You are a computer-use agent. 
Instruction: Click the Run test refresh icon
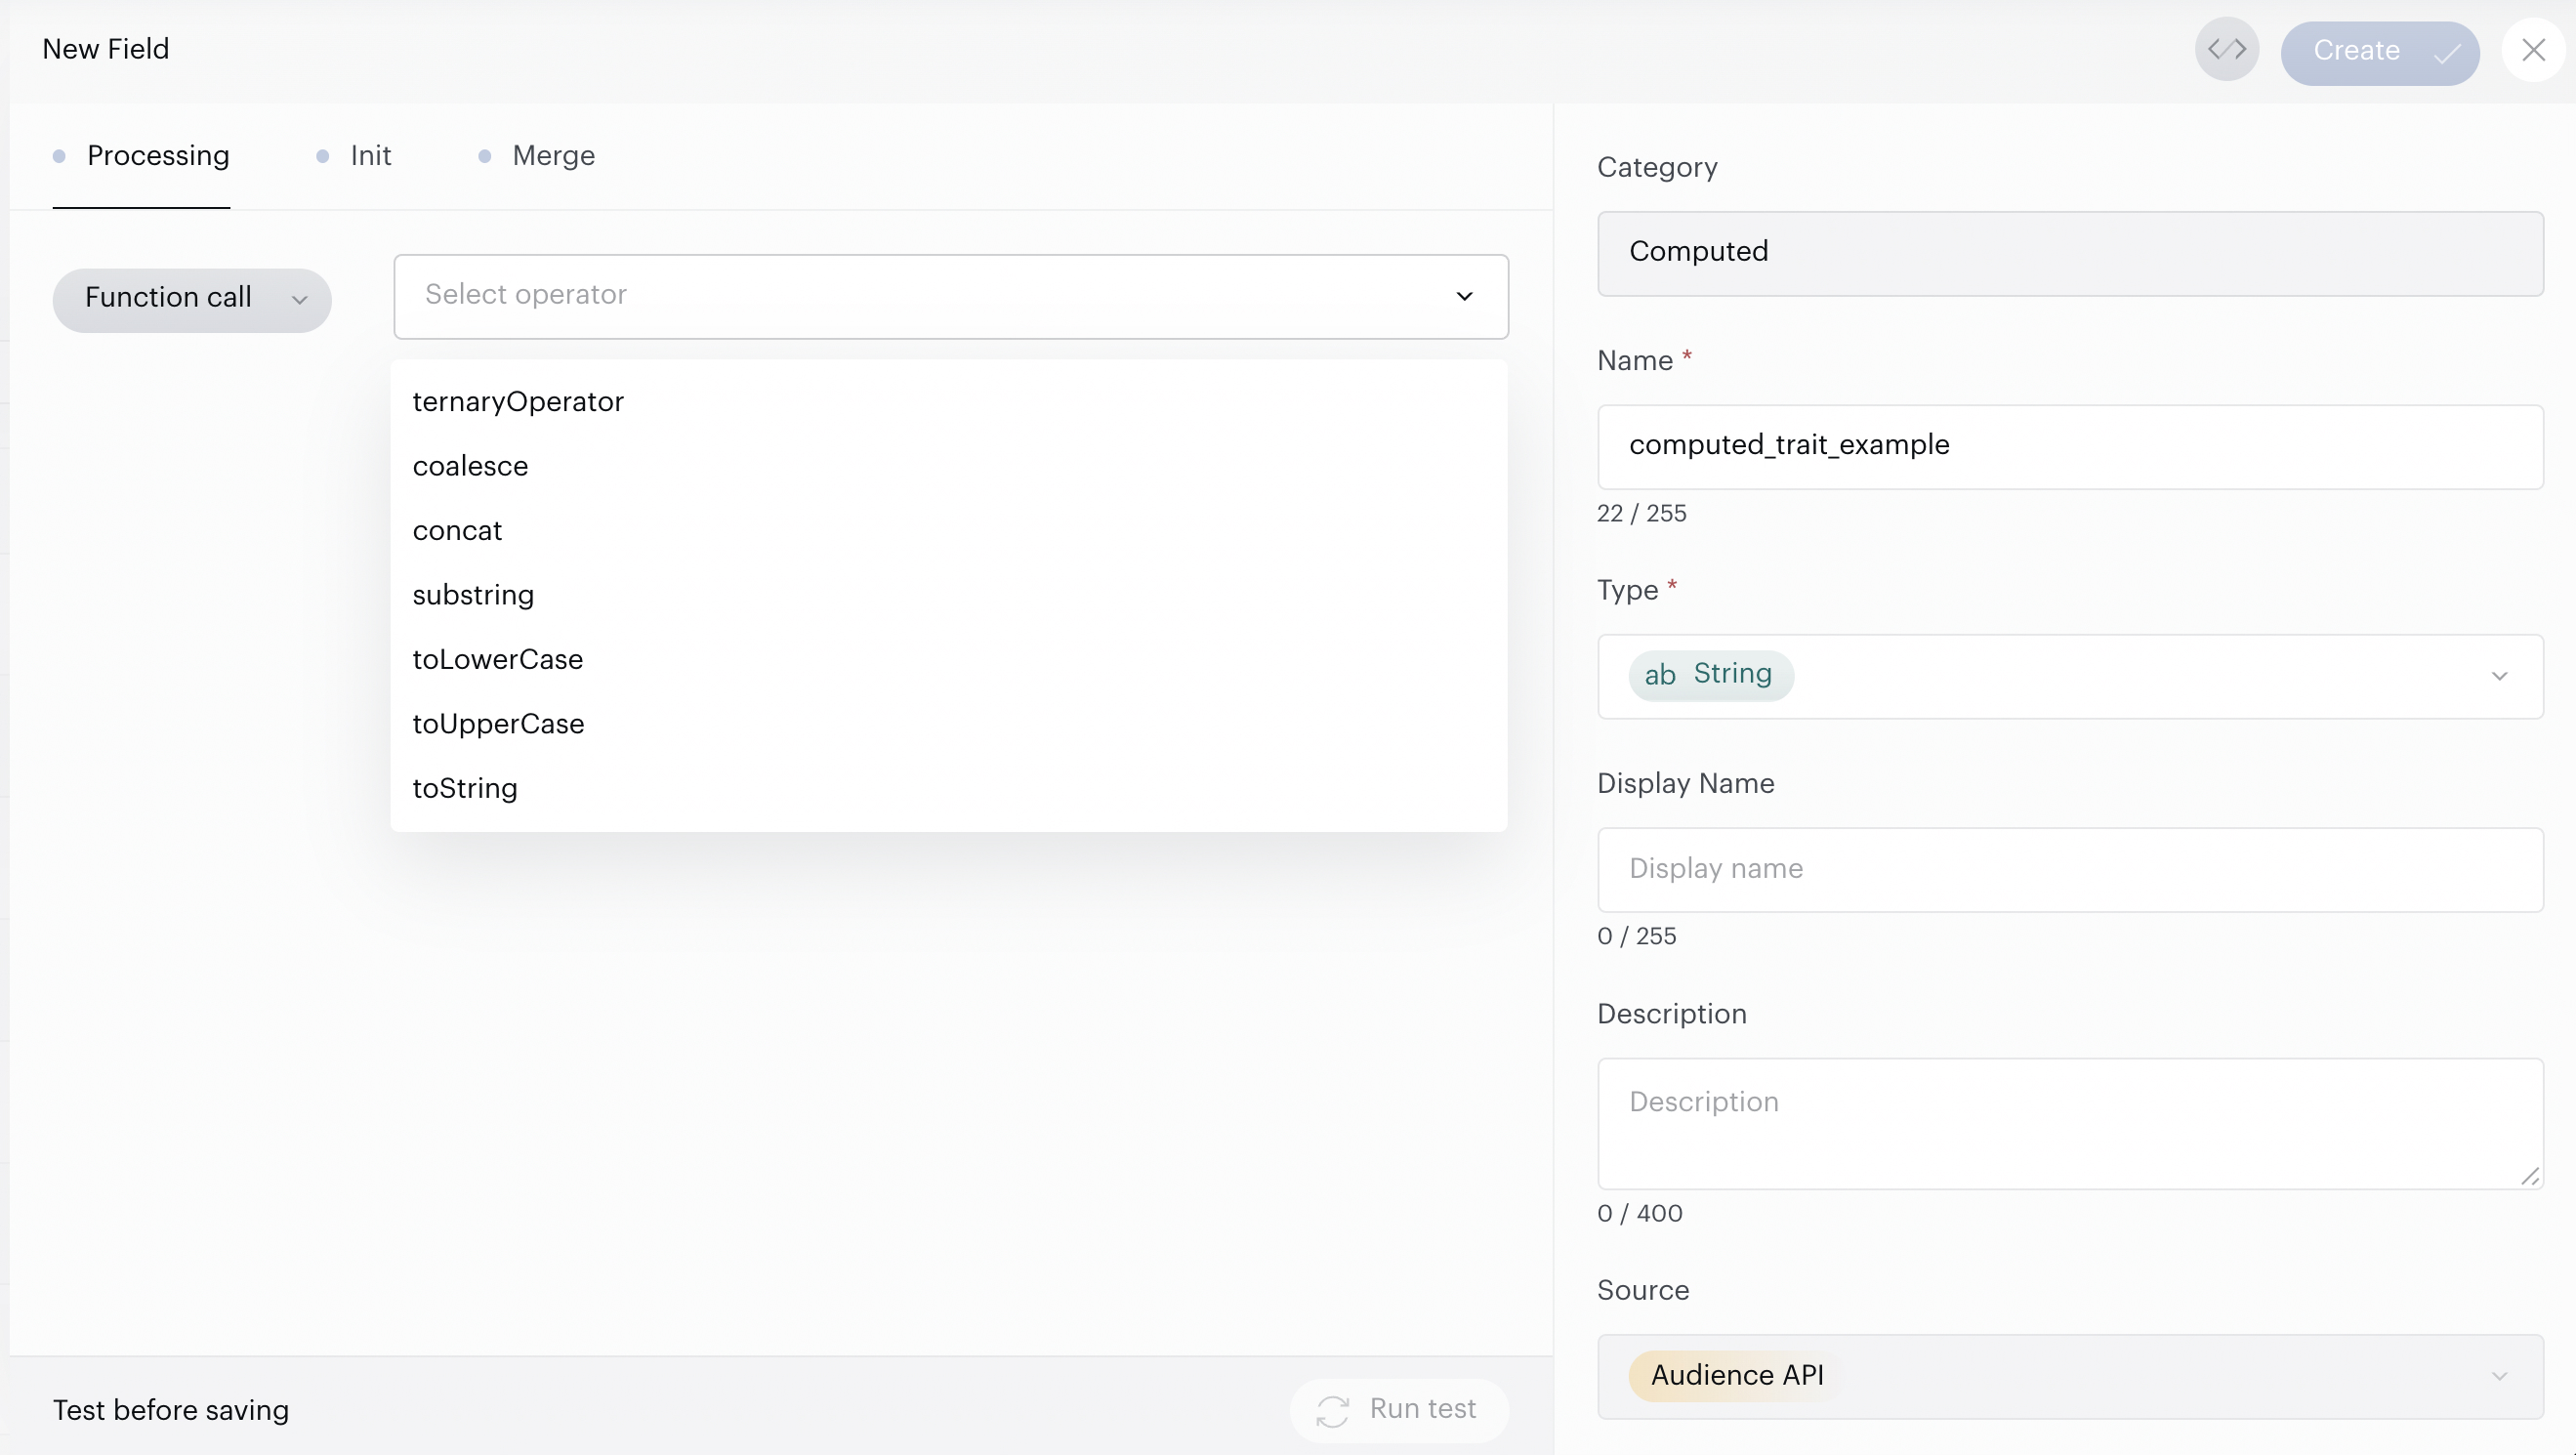pyautogui.click(x=1332, y=1411)
